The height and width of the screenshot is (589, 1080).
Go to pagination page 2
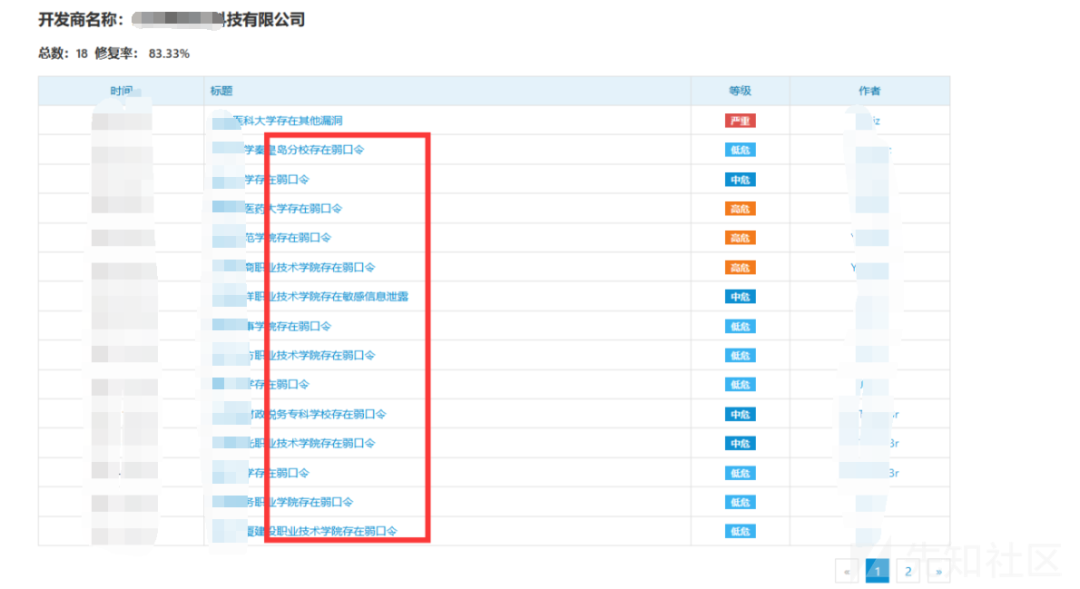[908, 571]
